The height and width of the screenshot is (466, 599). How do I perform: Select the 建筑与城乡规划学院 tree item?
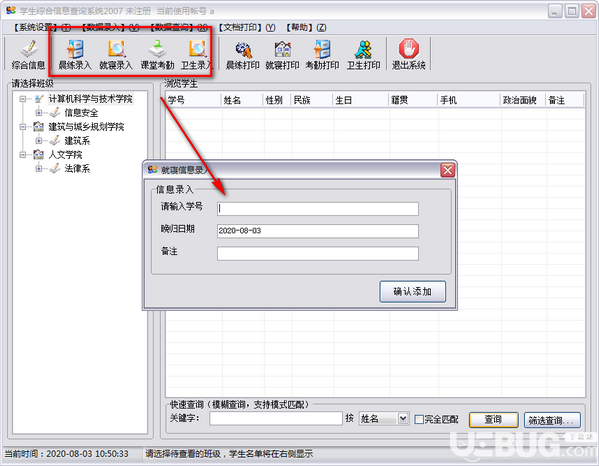tap(86, 127)
